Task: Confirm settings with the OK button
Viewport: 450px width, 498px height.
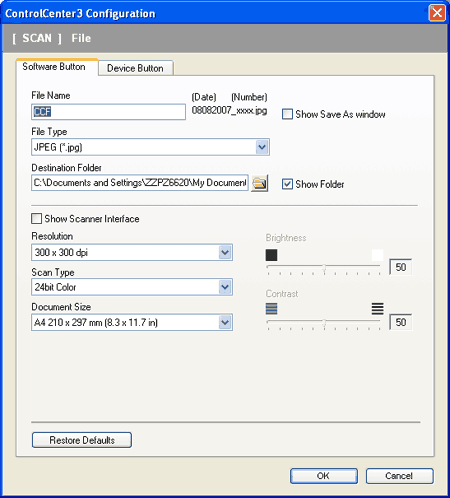Action: [324, 476]
